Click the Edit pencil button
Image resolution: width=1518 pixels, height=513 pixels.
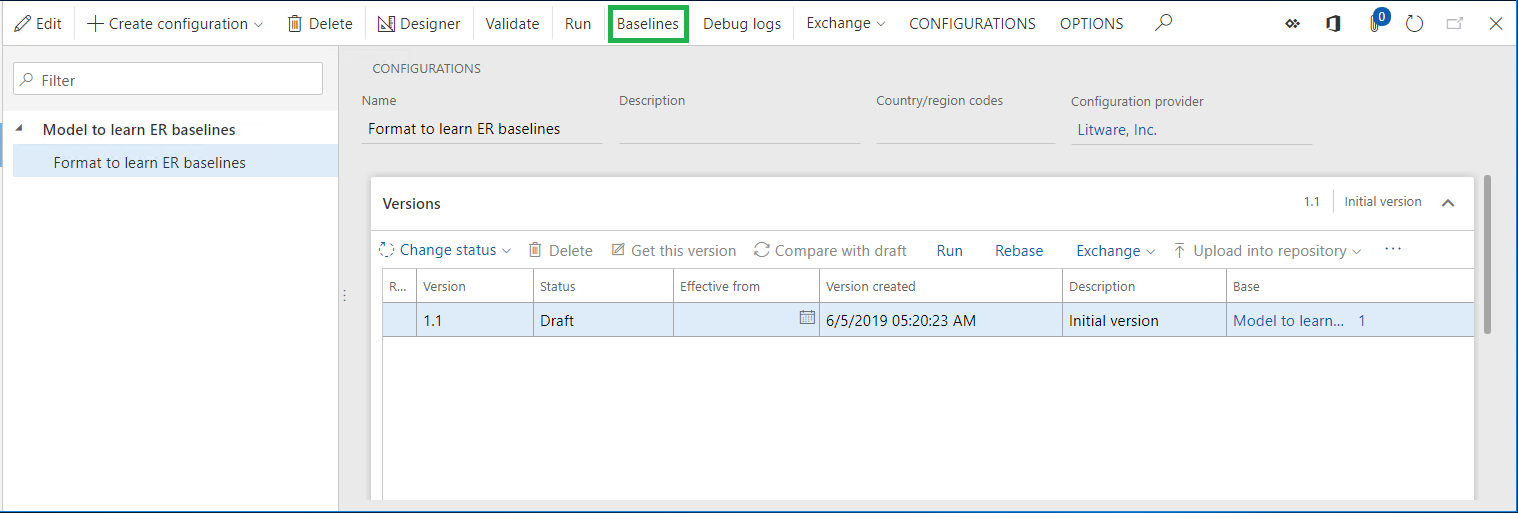(38, 24)
